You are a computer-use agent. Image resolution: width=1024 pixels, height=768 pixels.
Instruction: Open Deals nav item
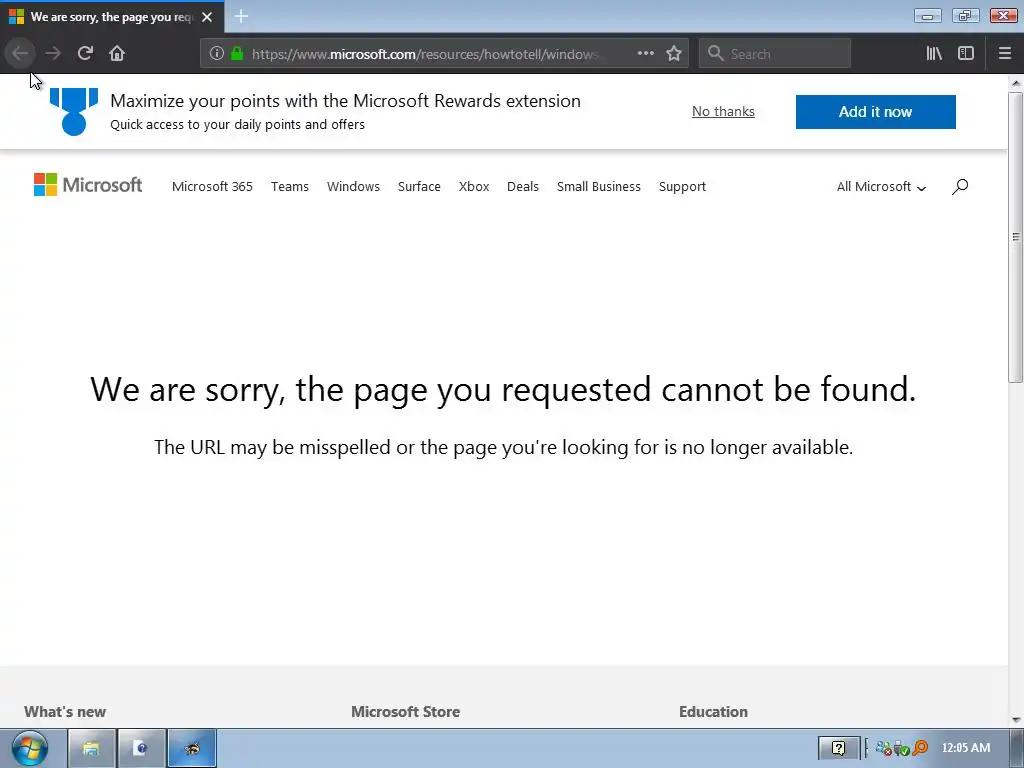(x=523, y=187)
